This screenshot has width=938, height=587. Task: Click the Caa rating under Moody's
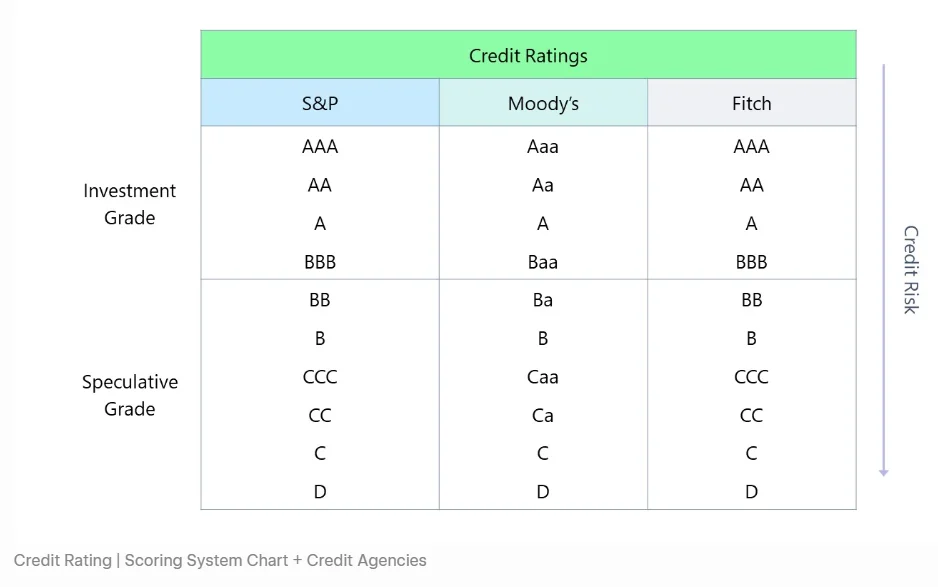pyautogui.click(x=543, y=377)
